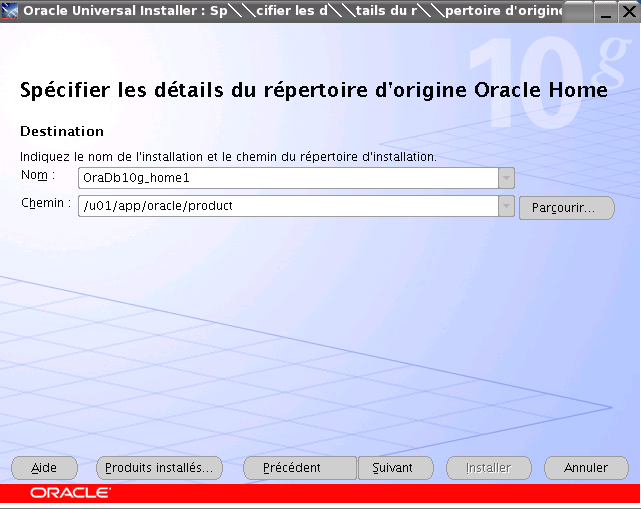The height and width of the screenshot is (509, 641).
Task: Open help with the Aide button
Action: [44, 468]
